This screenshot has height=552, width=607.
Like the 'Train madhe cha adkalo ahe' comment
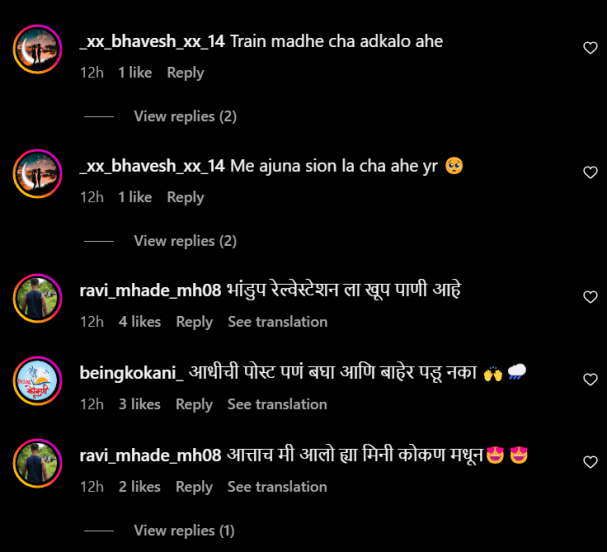click(x=590, y=48)
